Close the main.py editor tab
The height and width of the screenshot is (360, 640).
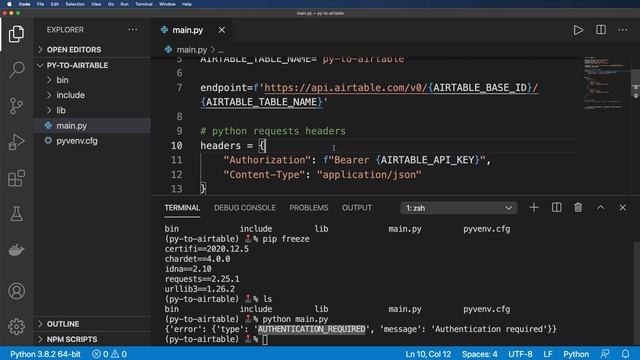click(x=222, y=30)
